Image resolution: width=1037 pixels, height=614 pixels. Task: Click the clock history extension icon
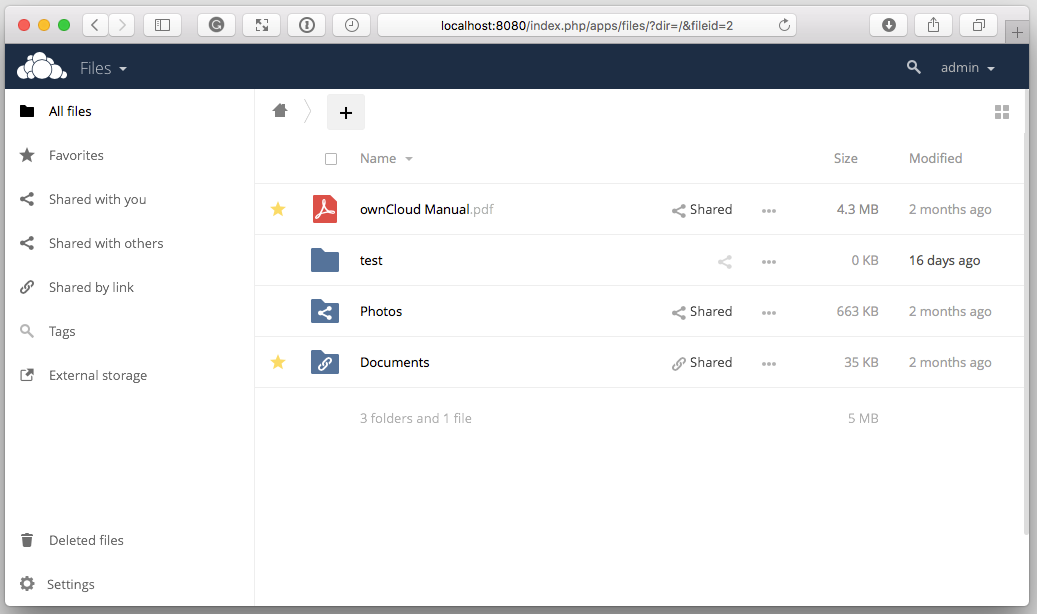tap(352, 25)
